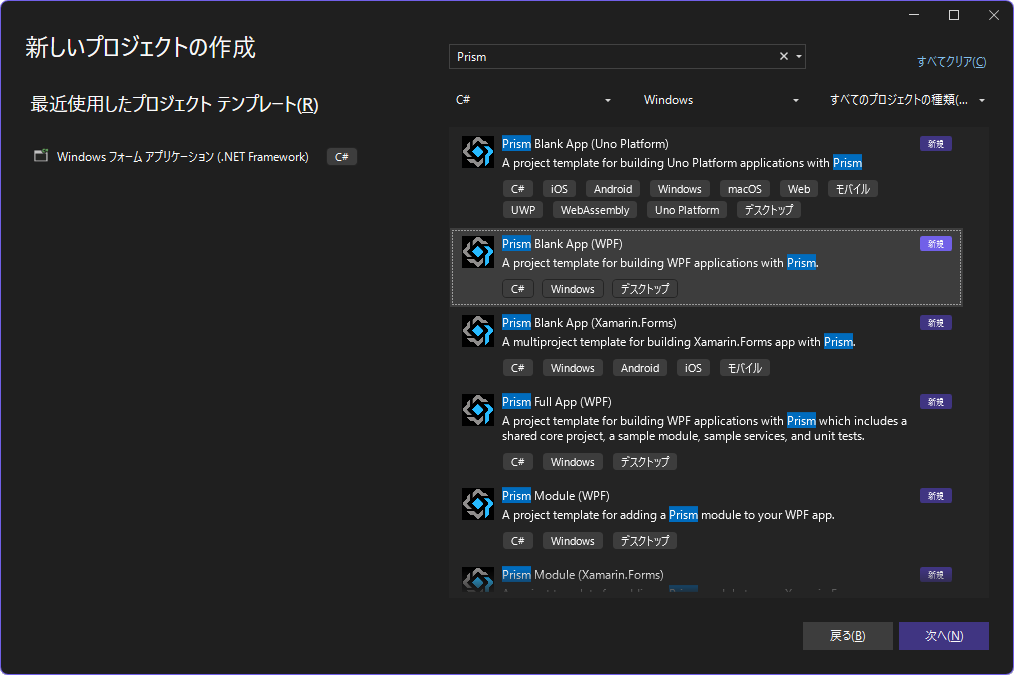The image size is (1014, 675).
Task: Click the Prism Blank App (Uno Platform) icon
Action: [x=478, y=152]
